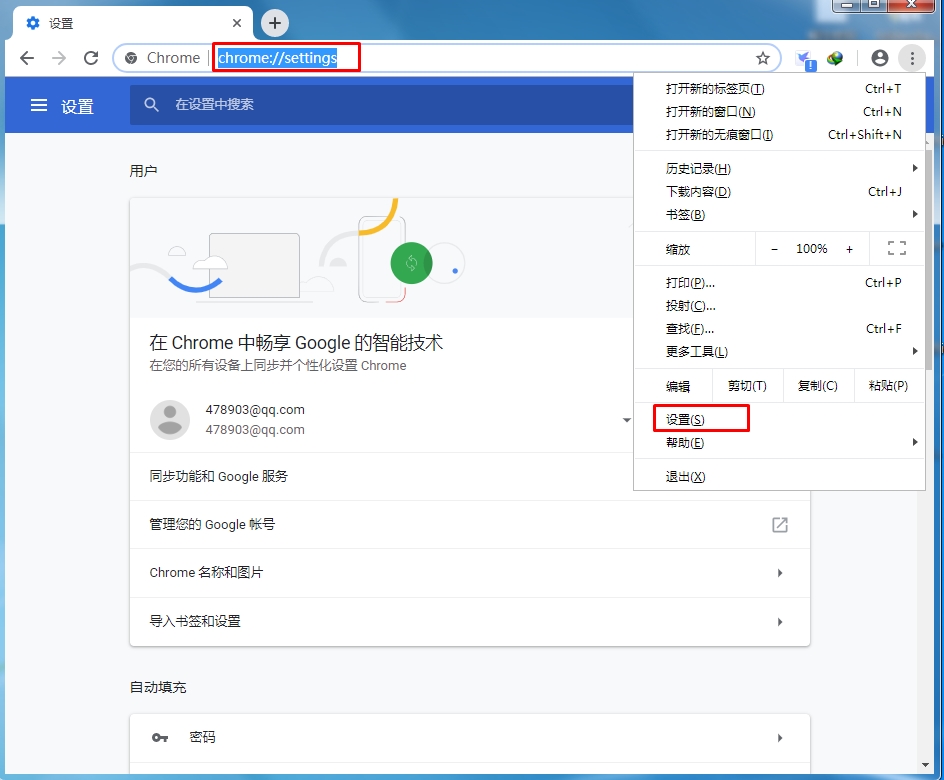Viewport: 944px width, 780px height.
Task: Go back using the back arrow
Action: point(27,58)
